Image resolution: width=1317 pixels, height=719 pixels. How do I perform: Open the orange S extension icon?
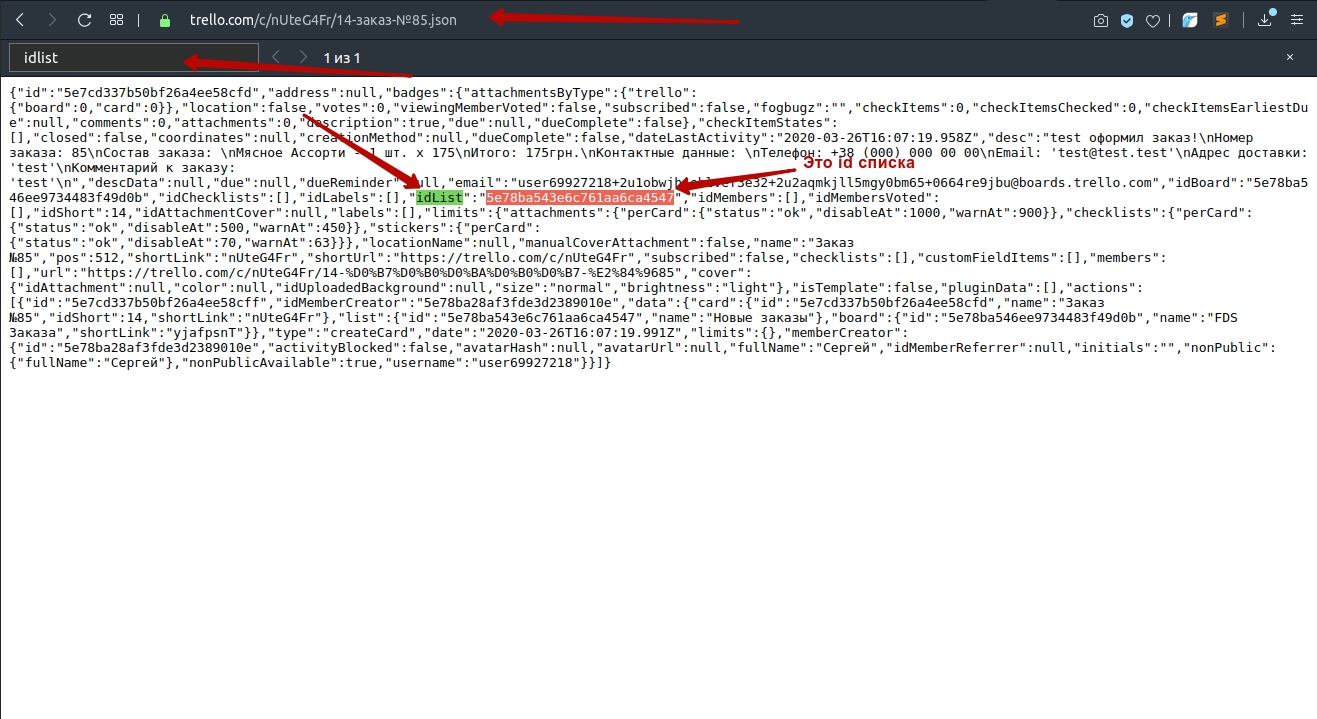[x=1220, y=20]
